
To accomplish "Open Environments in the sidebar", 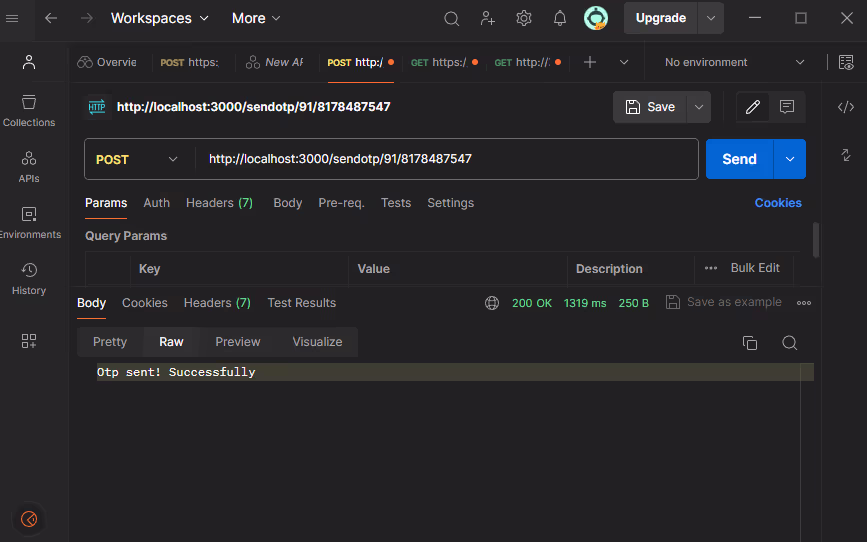I will tap(30, 223).
